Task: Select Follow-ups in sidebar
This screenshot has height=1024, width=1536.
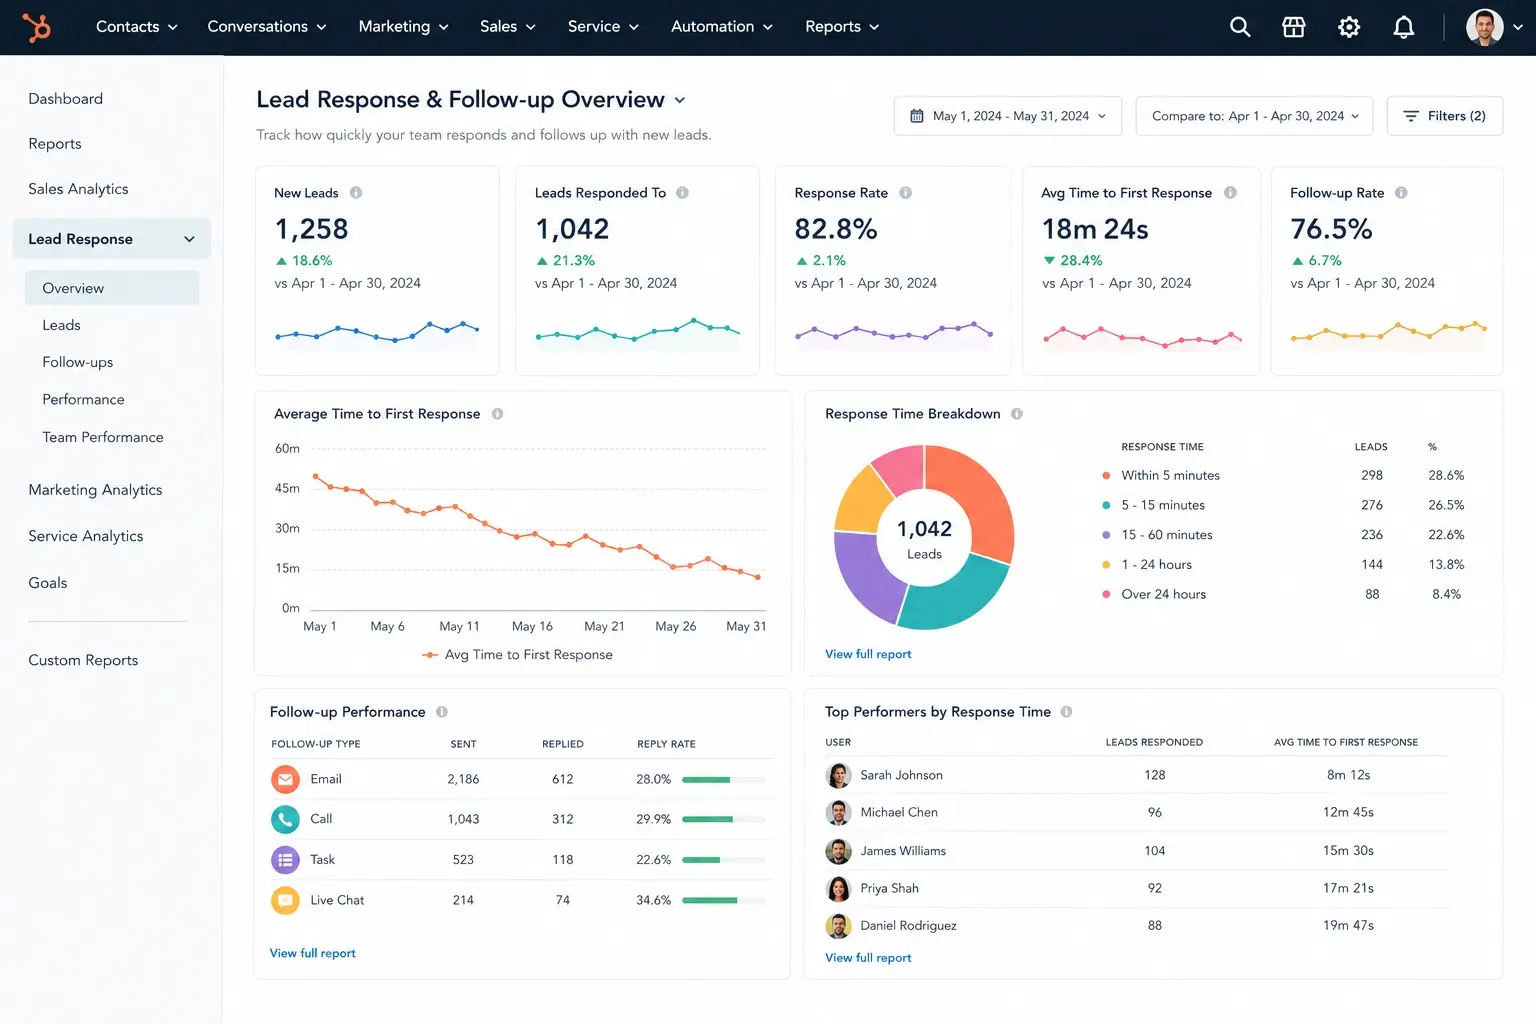Action: [x=78, y=362]
